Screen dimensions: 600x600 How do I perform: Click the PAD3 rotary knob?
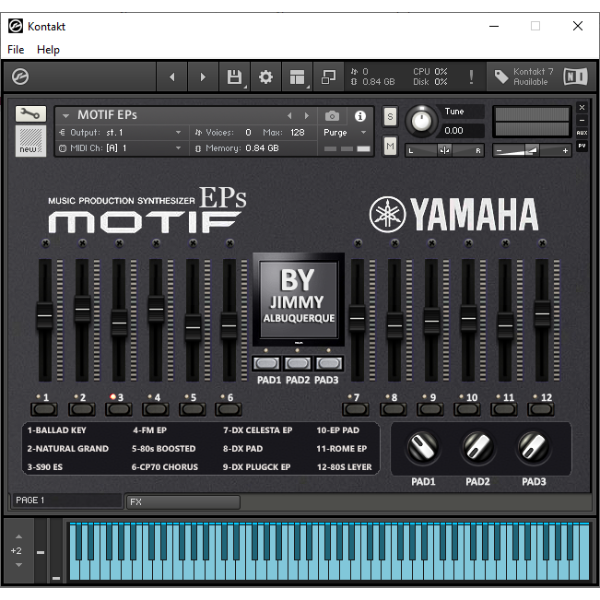533,448
